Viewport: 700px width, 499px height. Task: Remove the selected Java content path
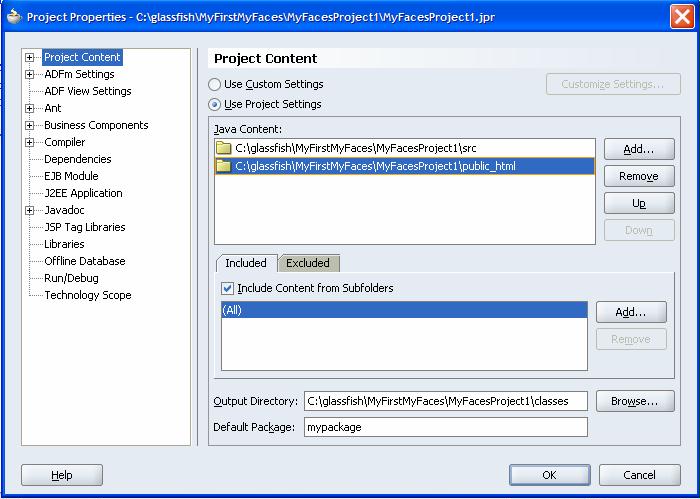638,176
